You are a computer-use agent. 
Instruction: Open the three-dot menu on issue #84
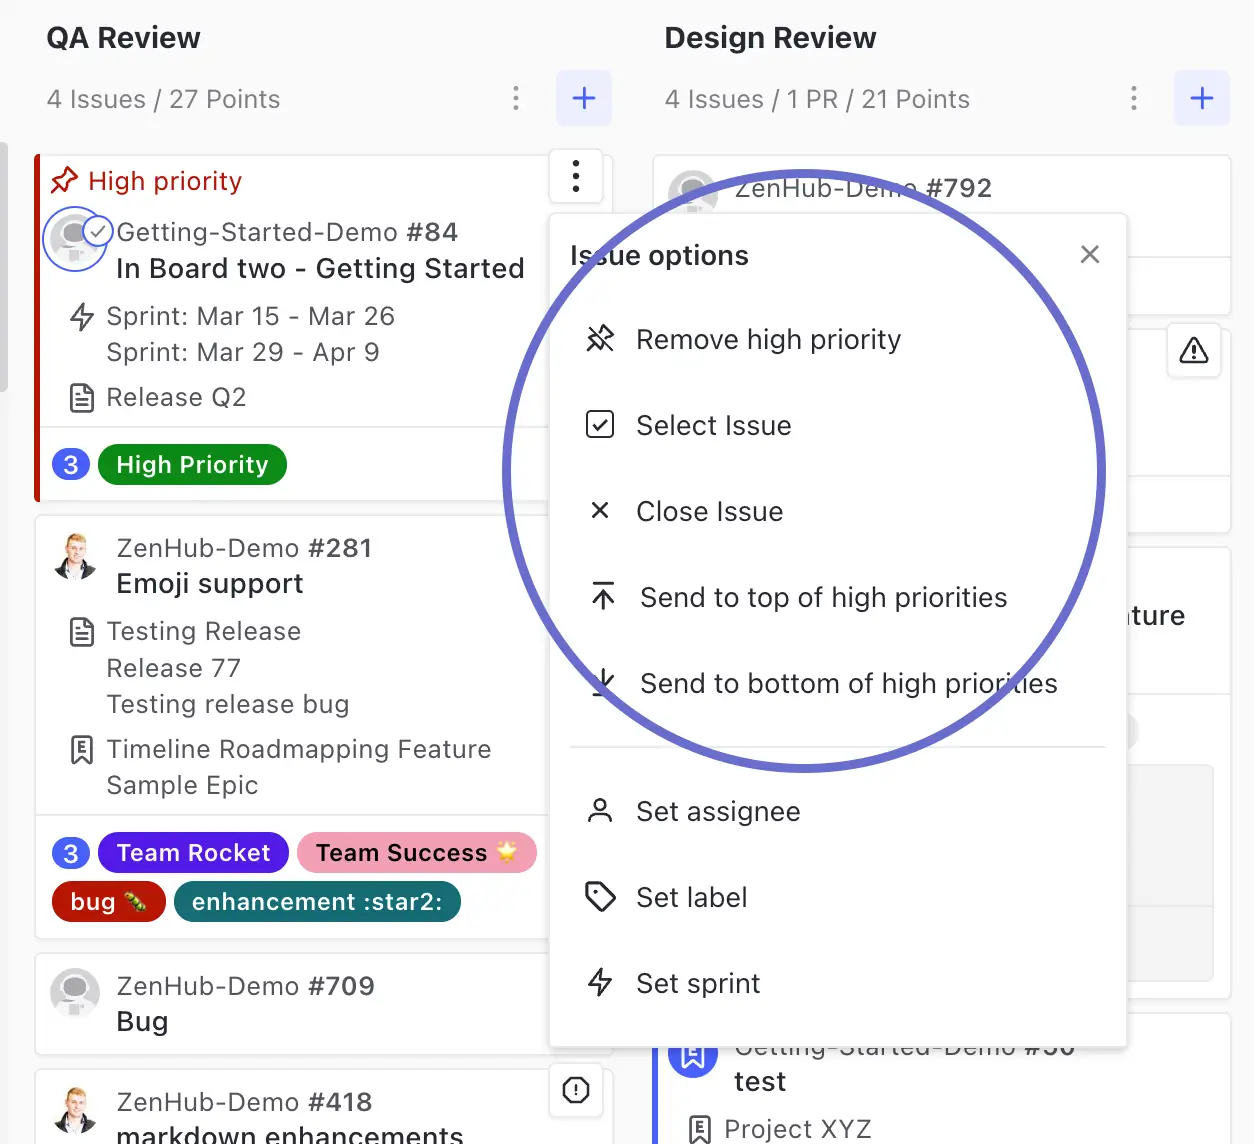point(576,177)
